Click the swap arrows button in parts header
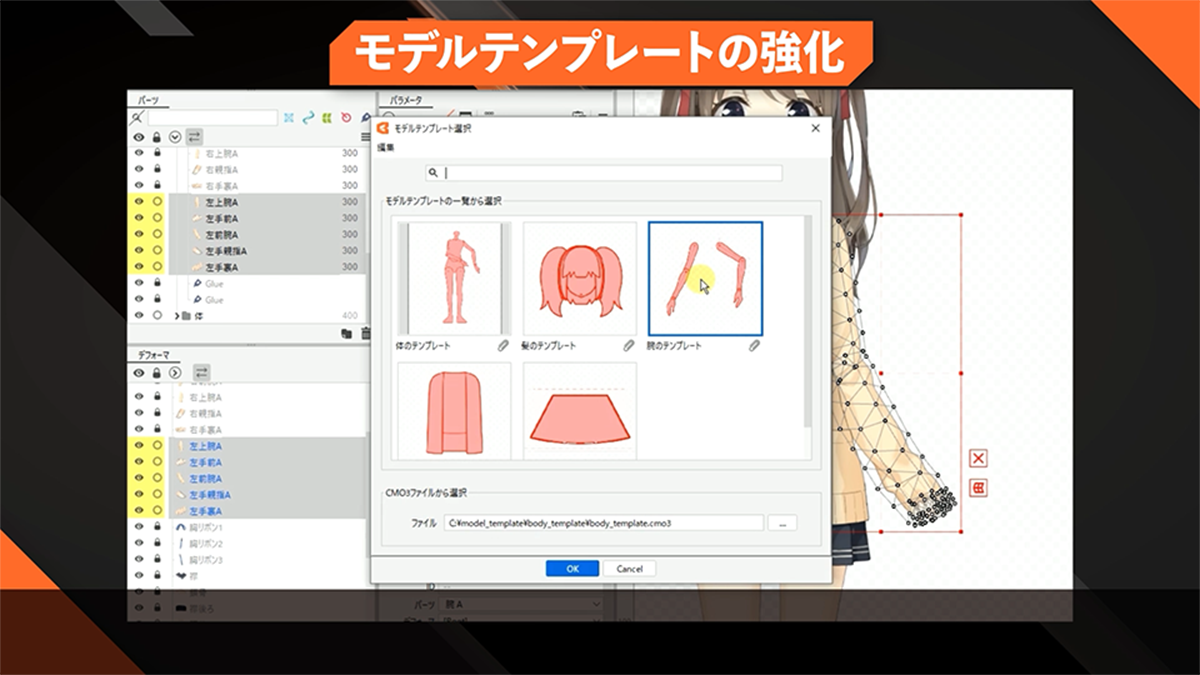This screenshot has height=675, width=1200. [x=194, y=136]
